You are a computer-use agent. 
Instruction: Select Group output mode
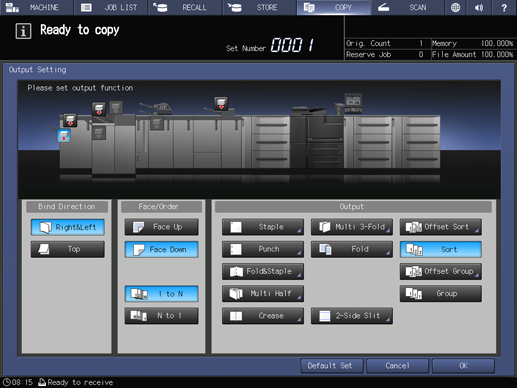[x=441, y=294]
